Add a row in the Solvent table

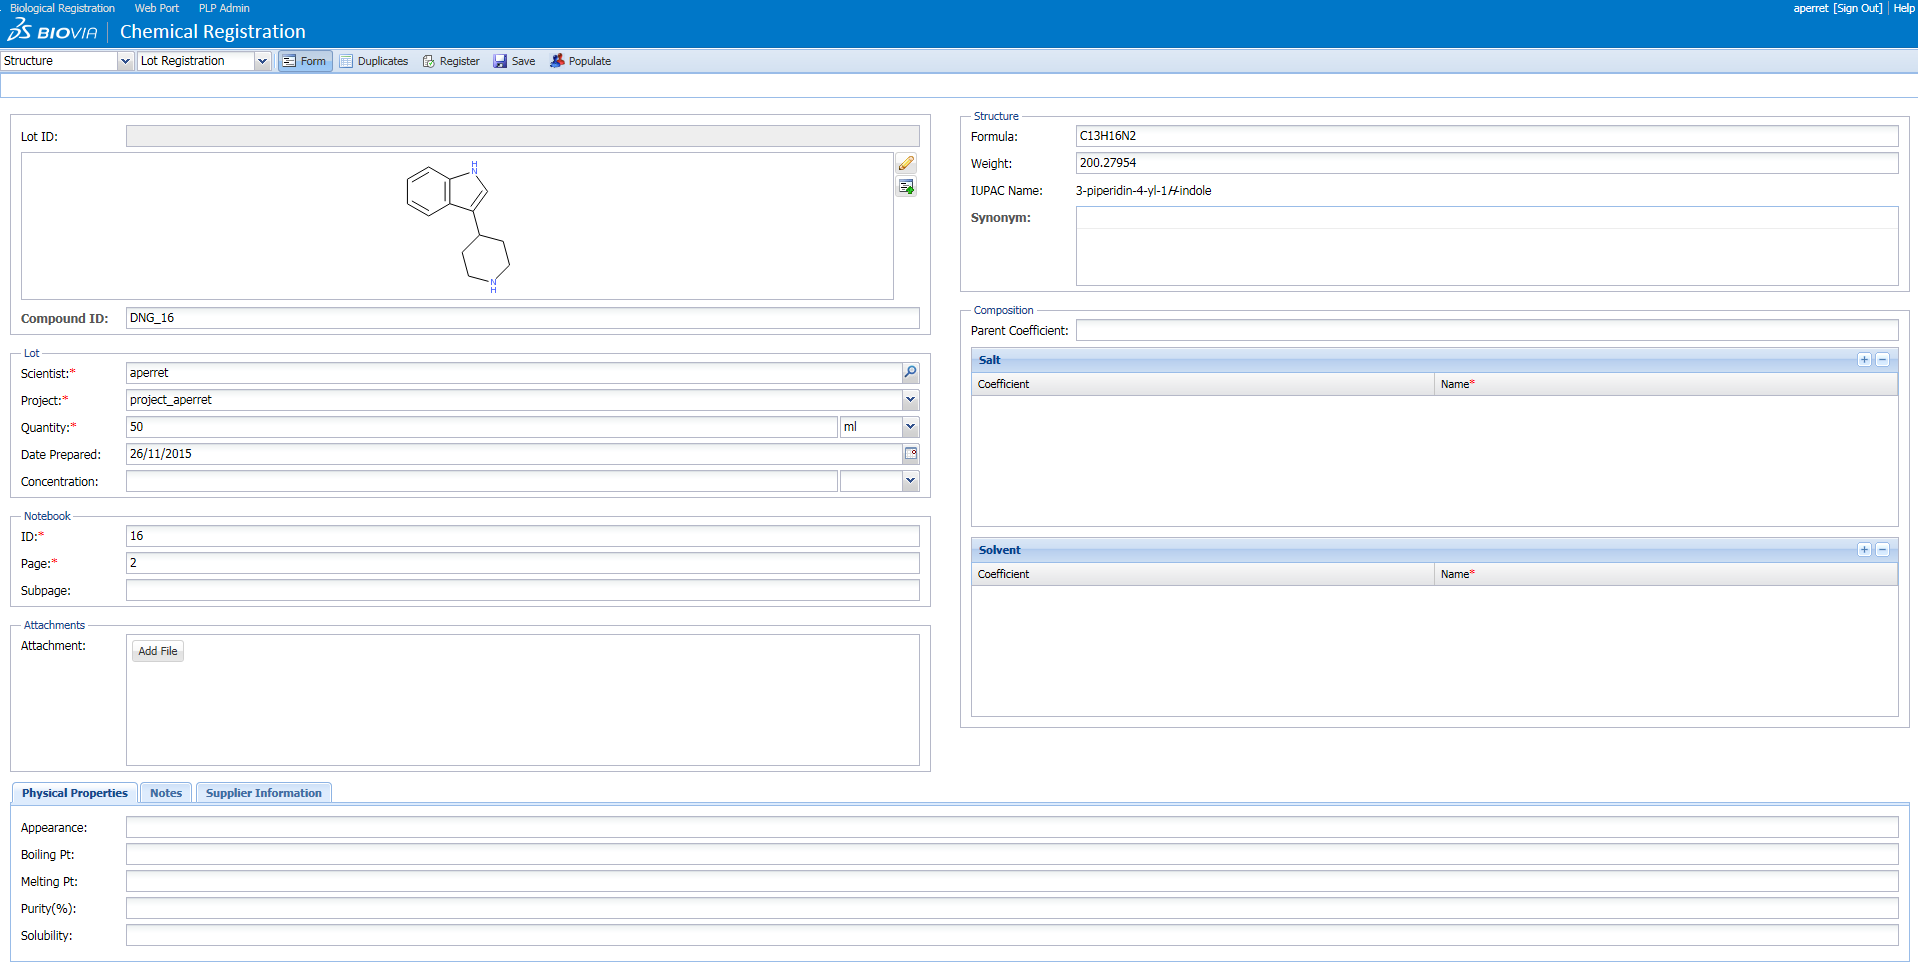click(x=1864, y=550)
